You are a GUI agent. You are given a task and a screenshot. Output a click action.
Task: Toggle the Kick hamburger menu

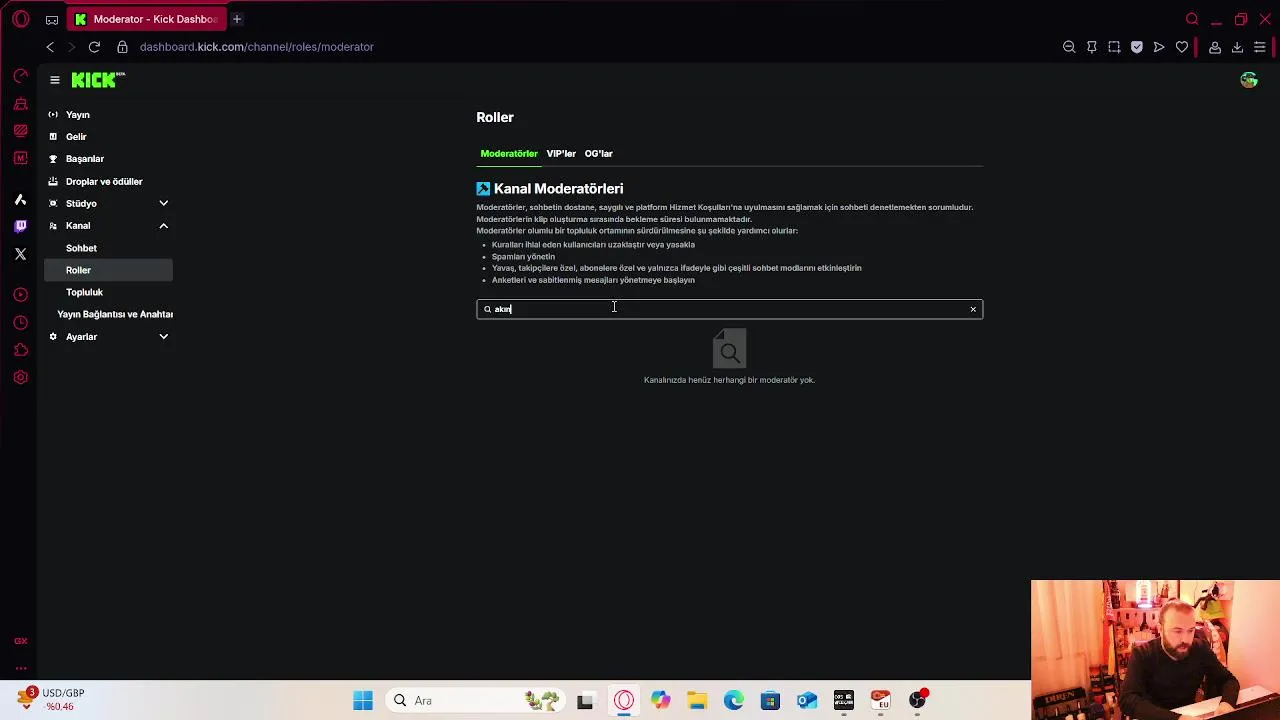point(55,80)
